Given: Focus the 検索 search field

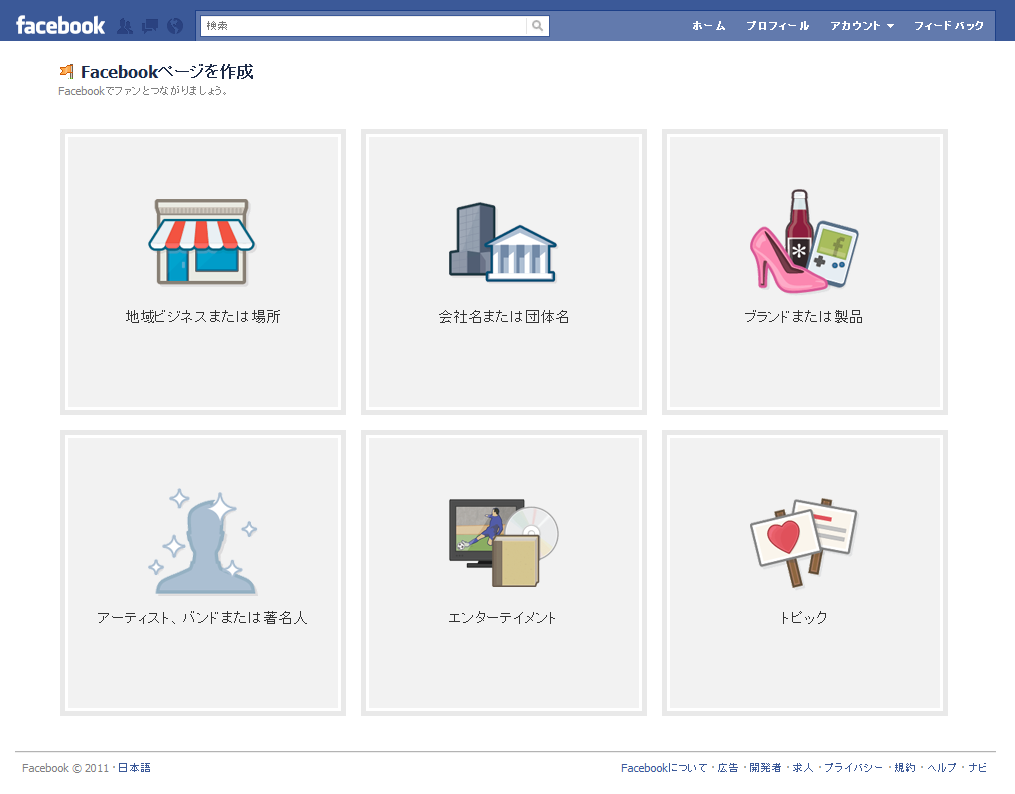Looking at the screenshot, I should click(x=364, y=26).
